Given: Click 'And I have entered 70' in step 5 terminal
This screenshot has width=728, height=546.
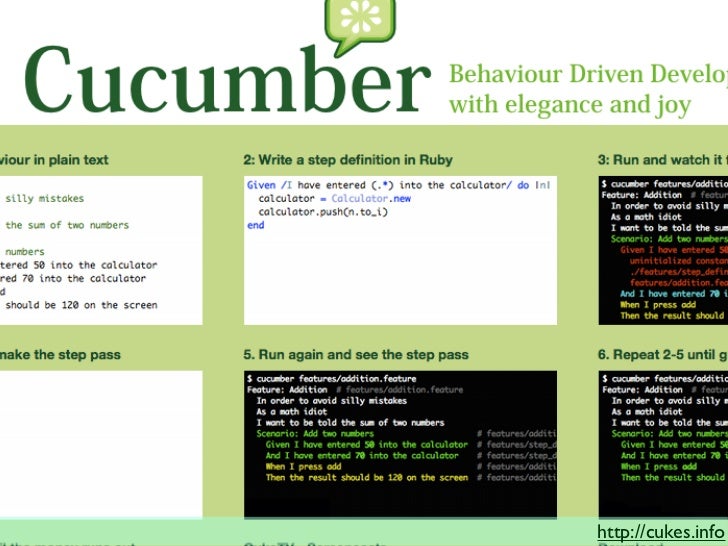Looking at the screenshot, I should click(x=362, y=456).
